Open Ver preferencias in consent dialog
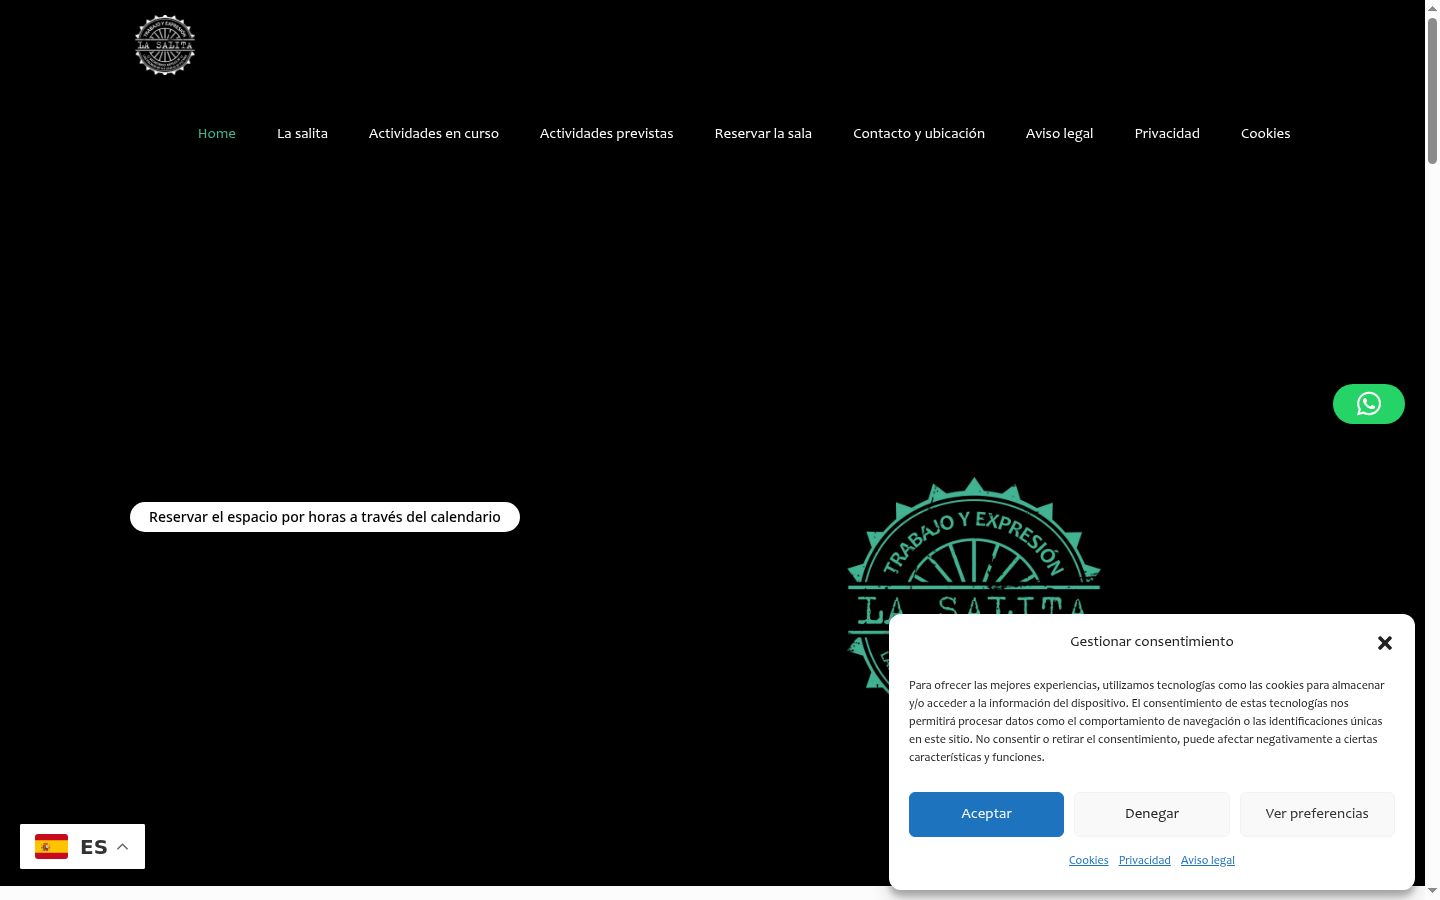Viewport: 1440px width, 900px height. (1317, 814)
